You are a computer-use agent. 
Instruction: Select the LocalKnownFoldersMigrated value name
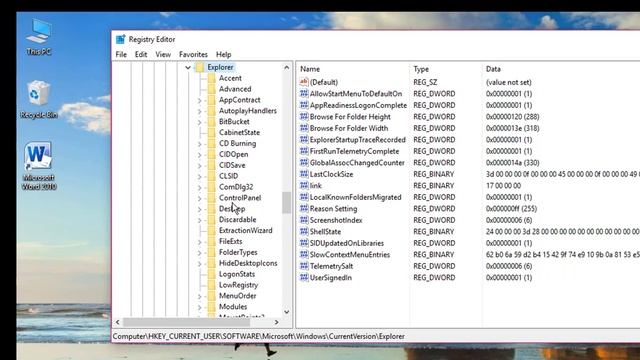[x=356, y=197]
